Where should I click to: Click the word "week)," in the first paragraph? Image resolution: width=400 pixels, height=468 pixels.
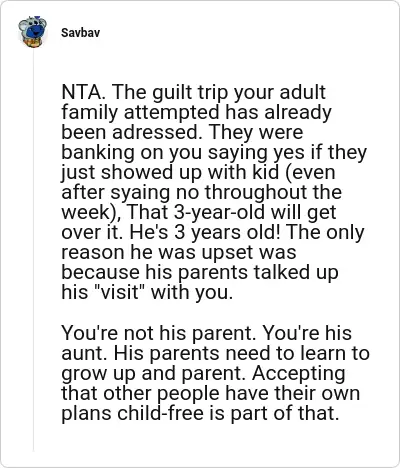[92, 213]
